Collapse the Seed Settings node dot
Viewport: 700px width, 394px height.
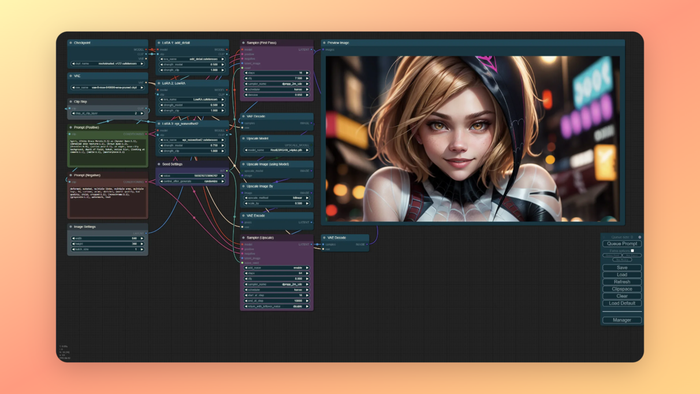point(159,164)
